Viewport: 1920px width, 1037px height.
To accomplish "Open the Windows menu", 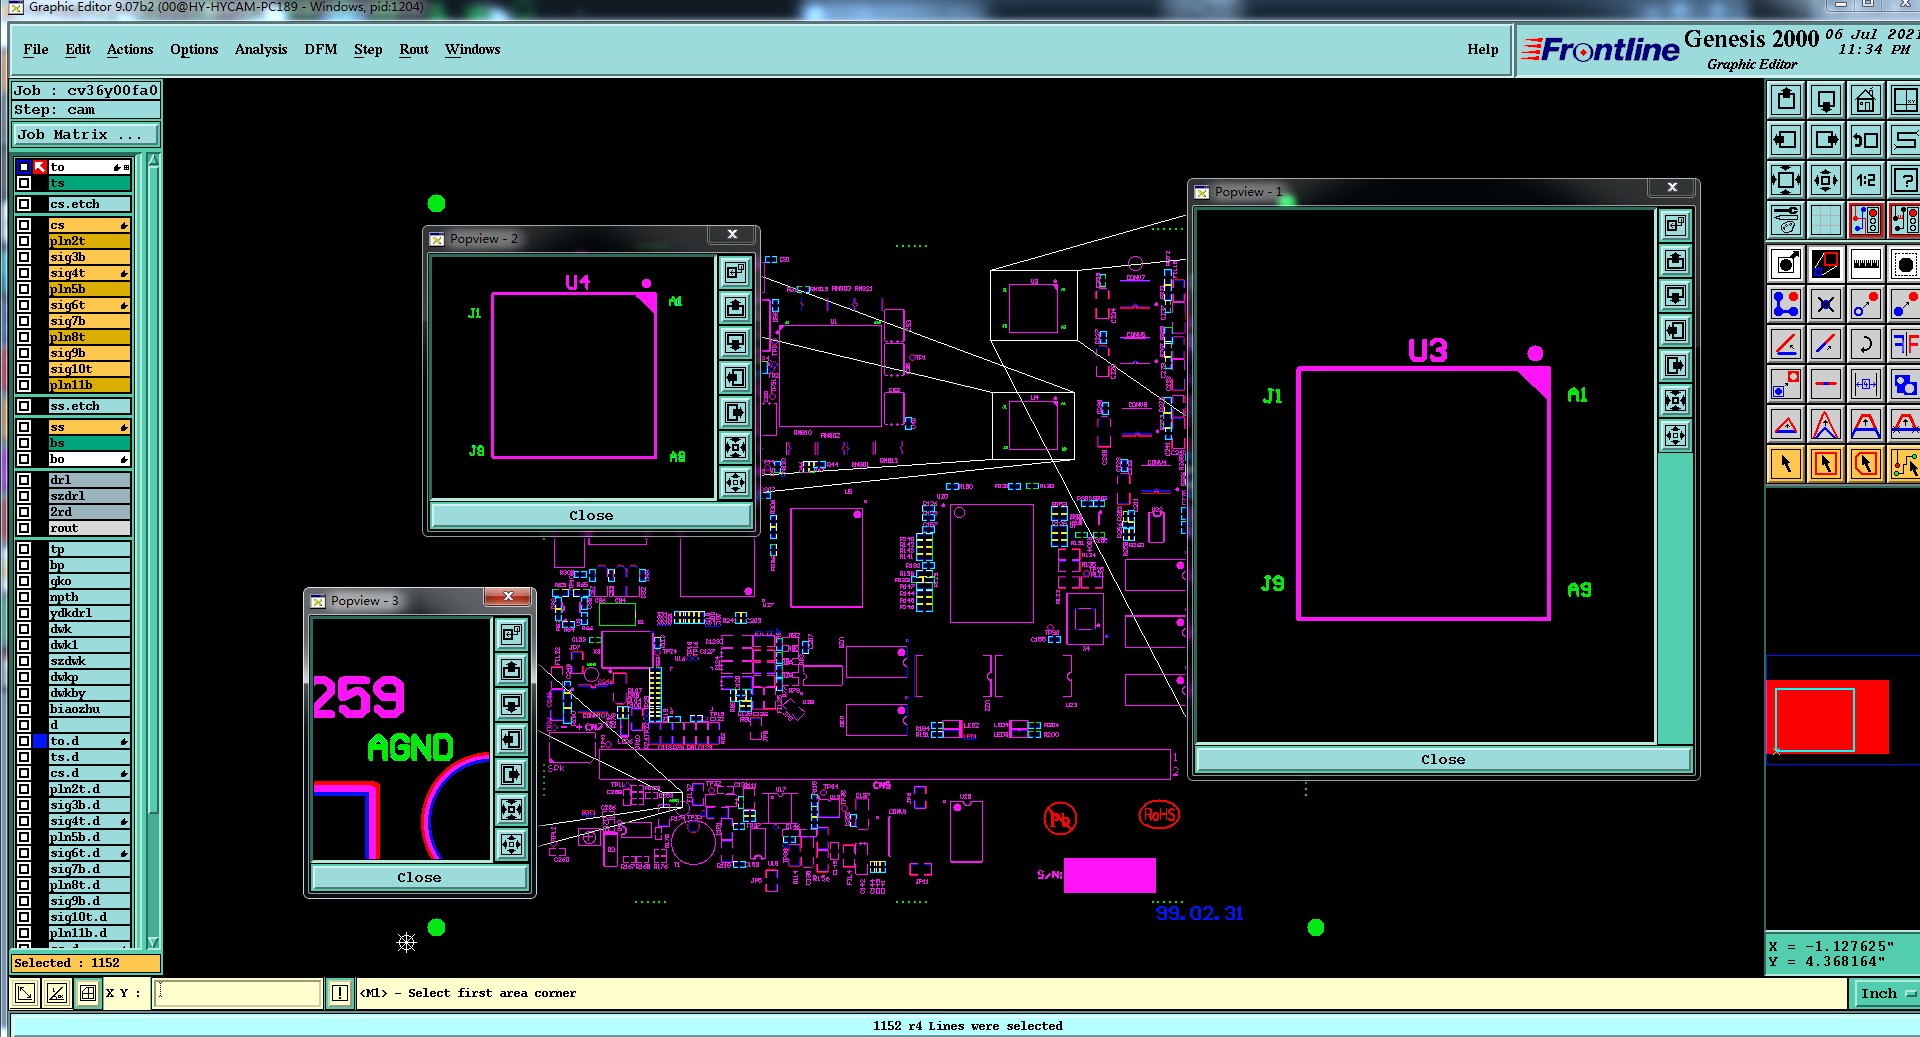I will pyautogui.click(x=472, y=49).
